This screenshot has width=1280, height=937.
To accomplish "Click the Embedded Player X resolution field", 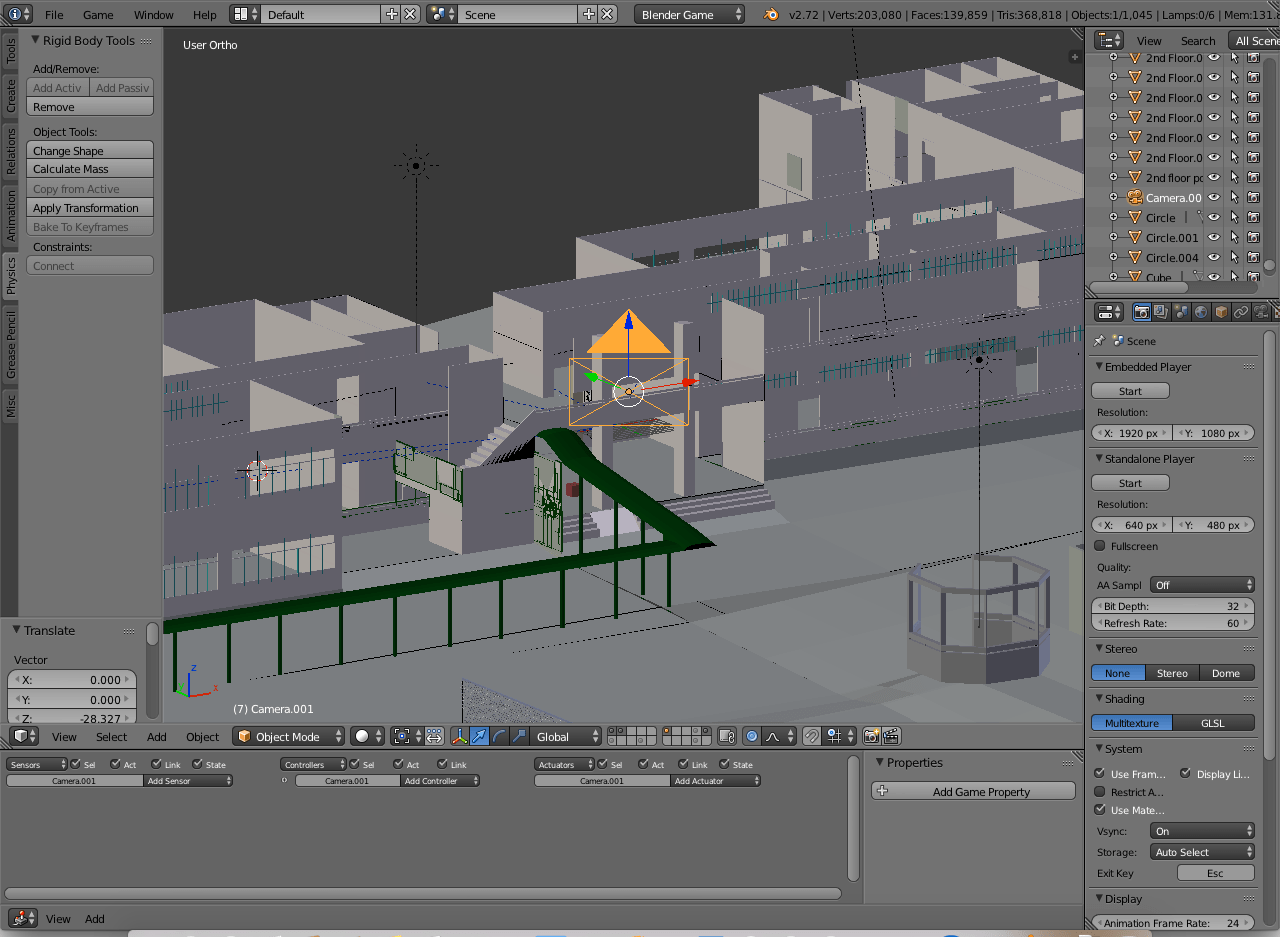I will (1132, 433).
